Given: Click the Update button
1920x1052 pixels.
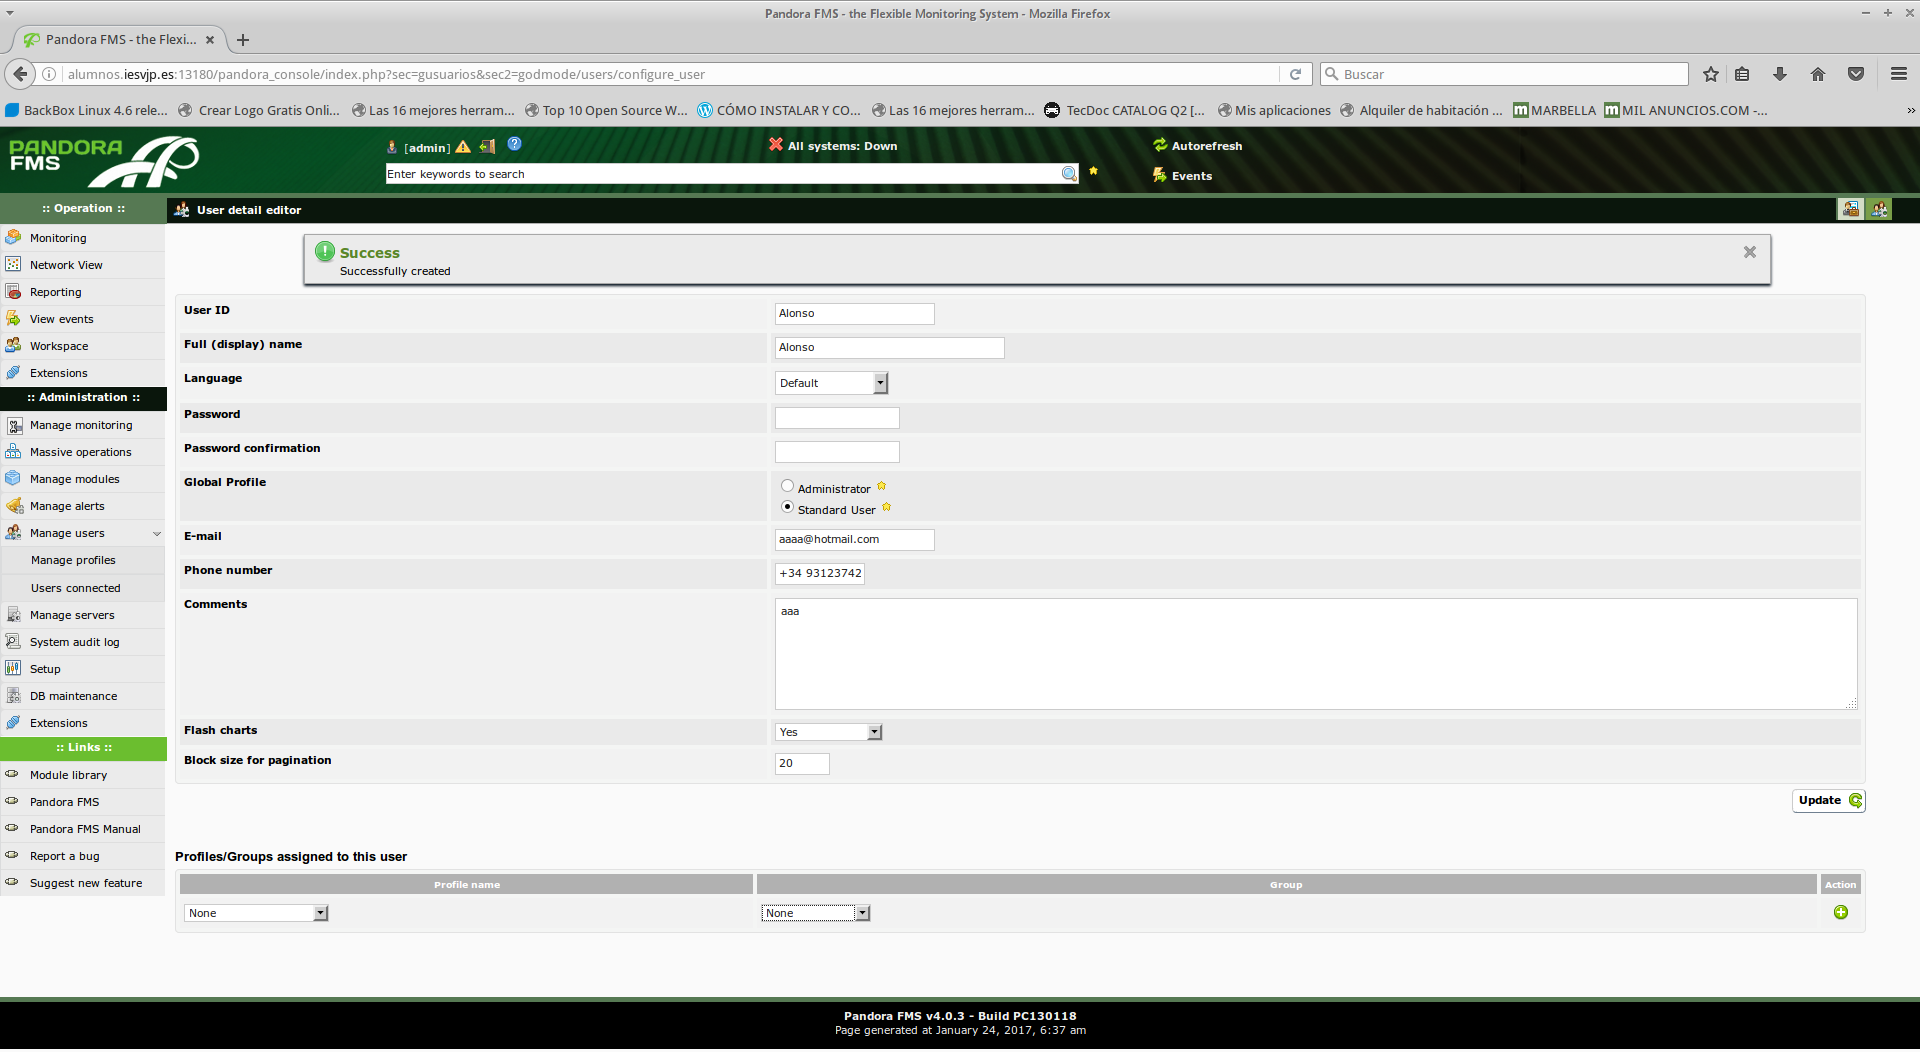Looking at the screenshot, I should pos(1827,801).
